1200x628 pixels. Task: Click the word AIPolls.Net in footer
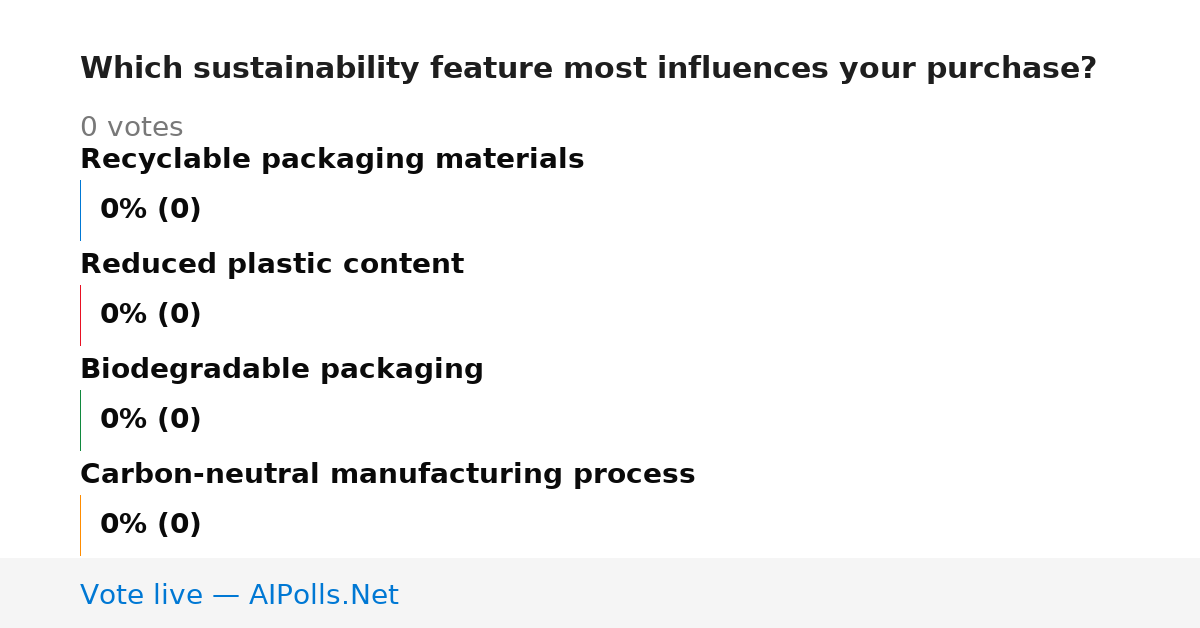324,595
